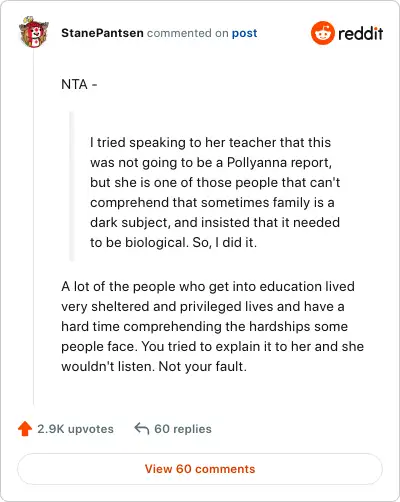Click the reply arrow icon
The image size is (400, 502).
[141, 429]
